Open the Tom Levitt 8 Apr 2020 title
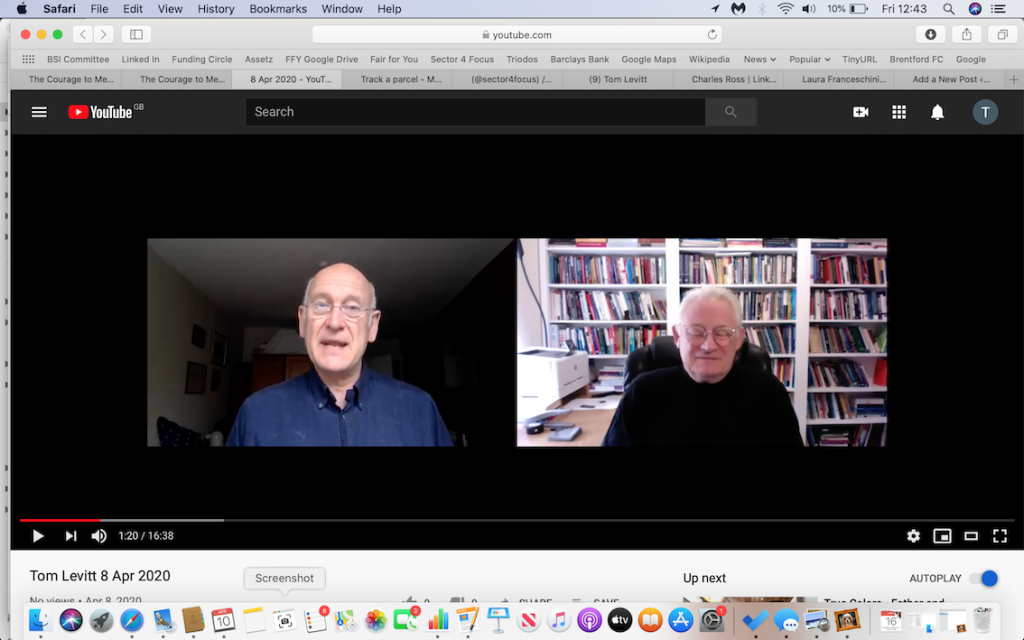 (x=100, y=576)
